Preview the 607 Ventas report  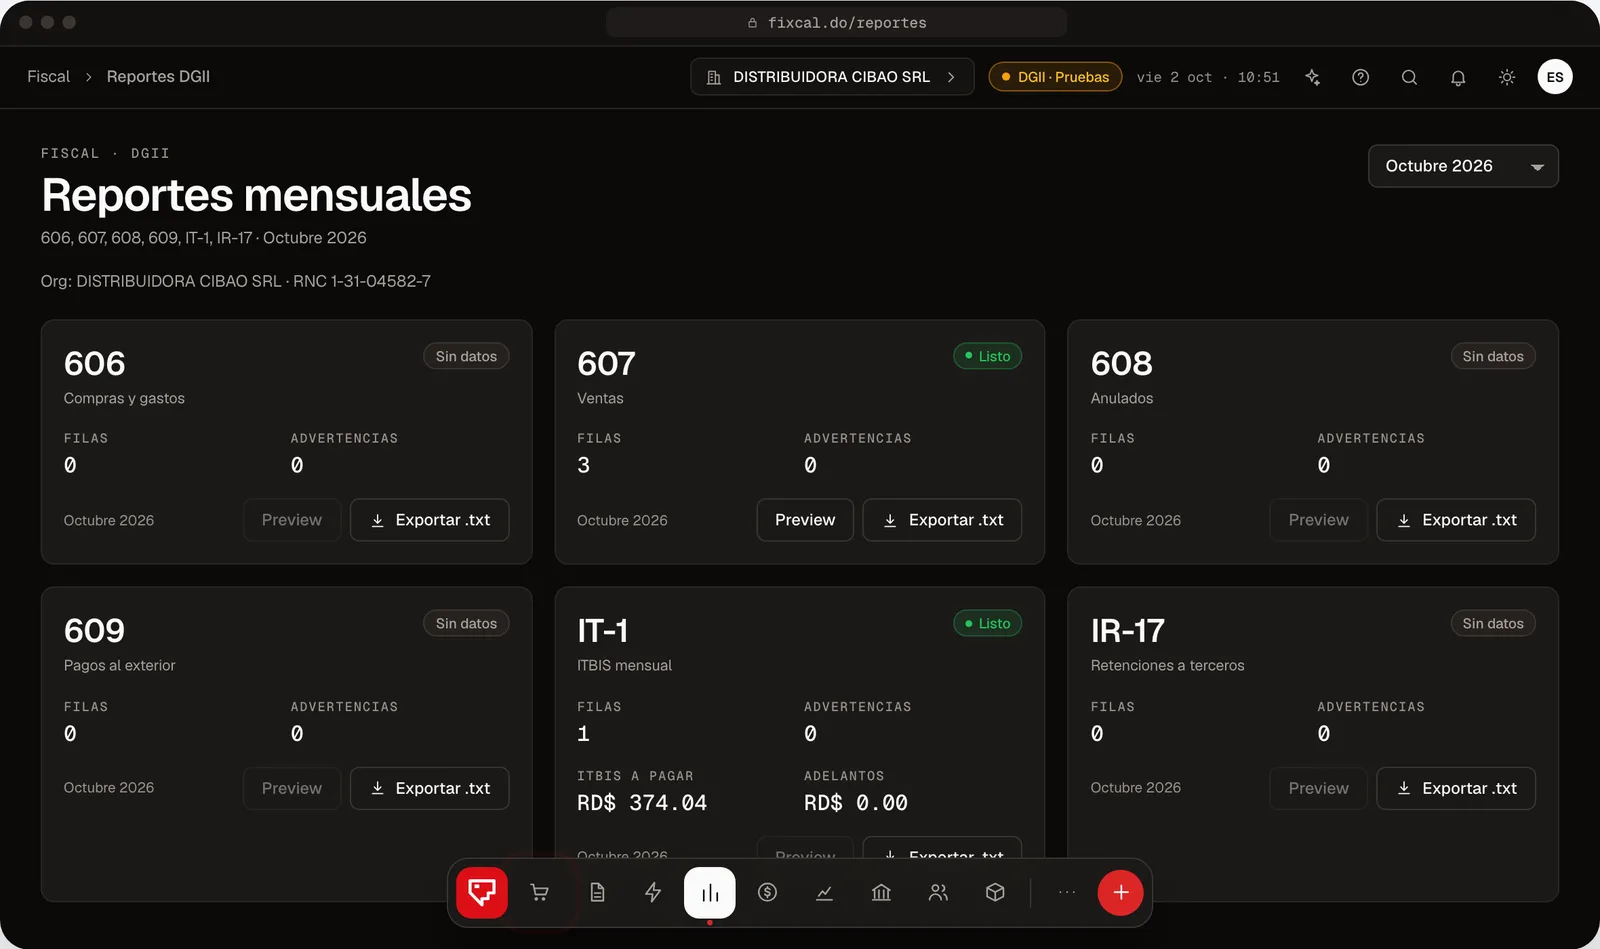point(805,520)
